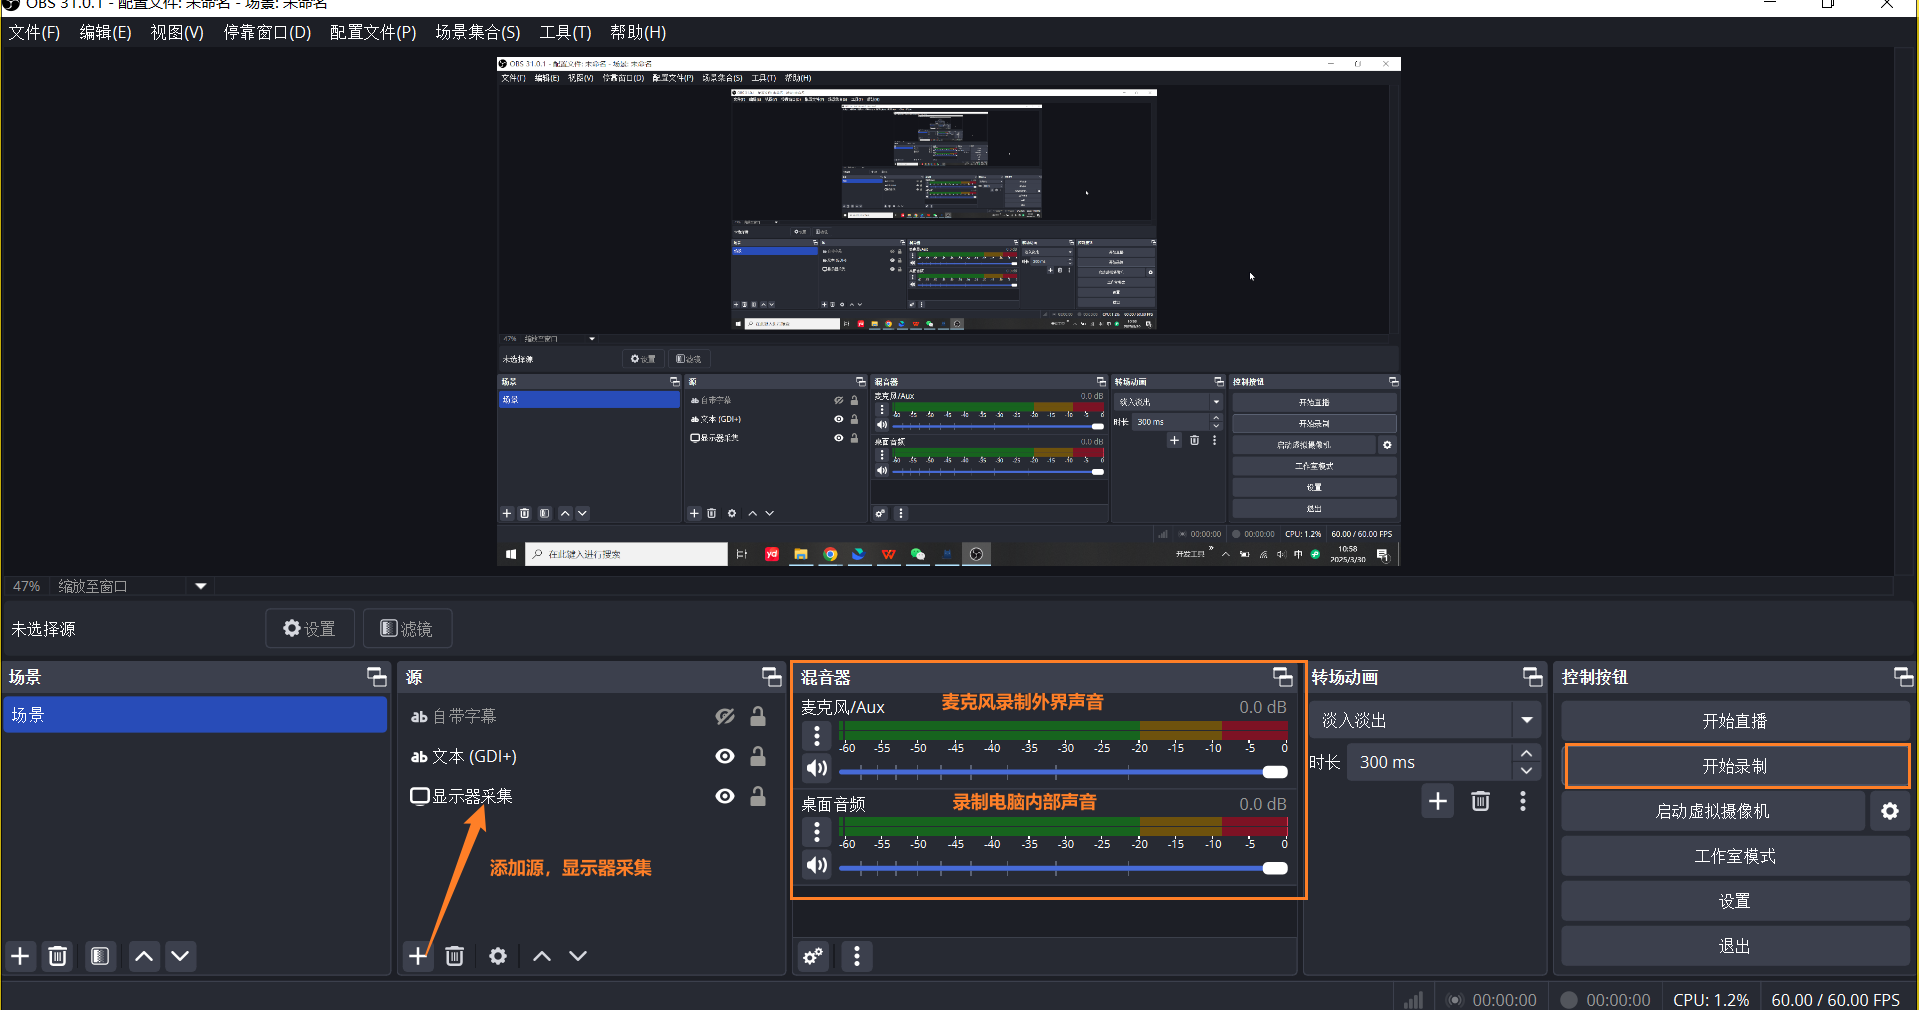
Task: Open virtual camera settings gear icon
Action: click(x=1889, y=811)
